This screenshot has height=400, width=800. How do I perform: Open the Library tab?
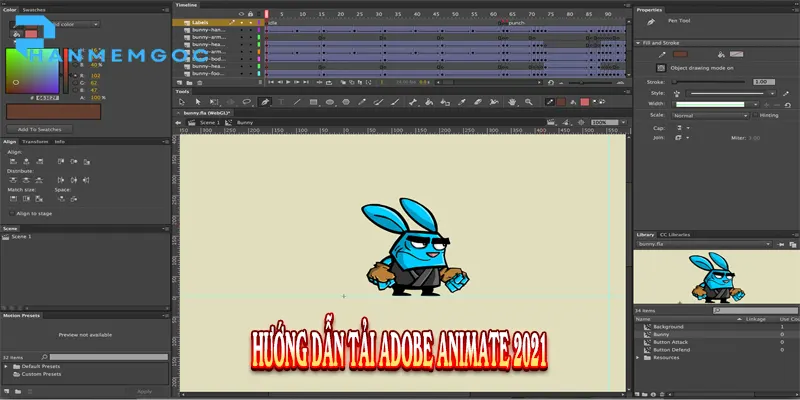(x=645, y=235)
